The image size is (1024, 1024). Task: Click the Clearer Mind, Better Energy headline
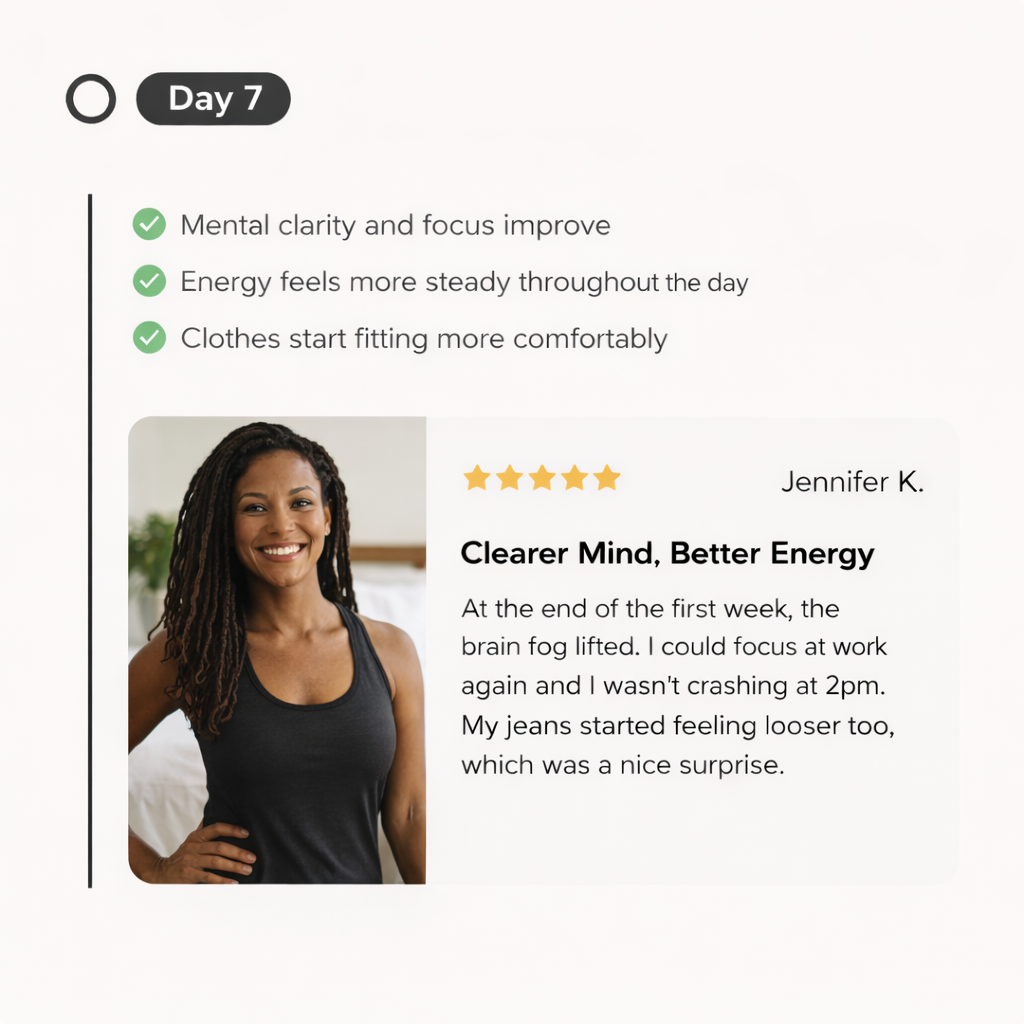tap(667, 553)
